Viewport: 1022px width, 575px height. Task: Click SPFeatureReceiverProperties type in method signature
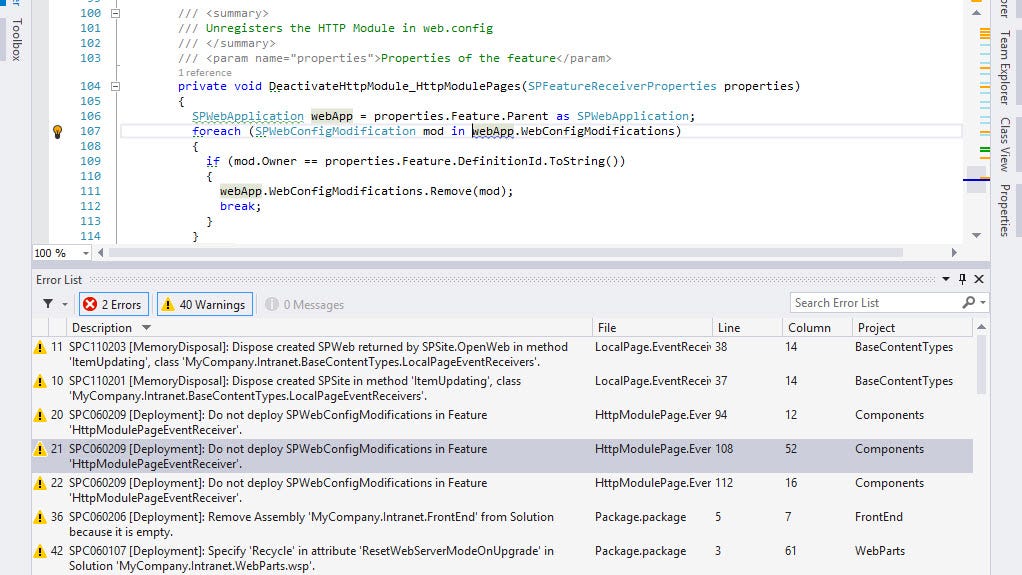click(x=622, y=86)
